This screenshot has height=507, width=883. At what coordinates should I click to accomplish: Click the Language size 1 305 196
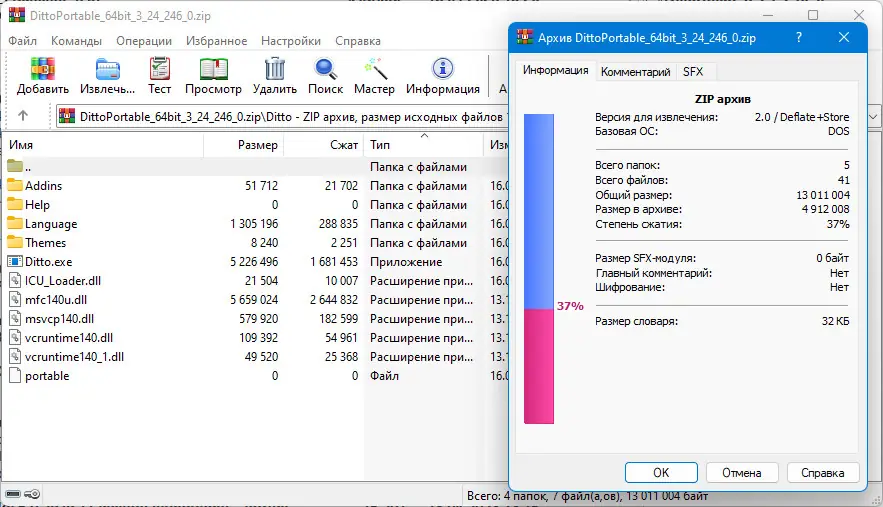[254, 224]
